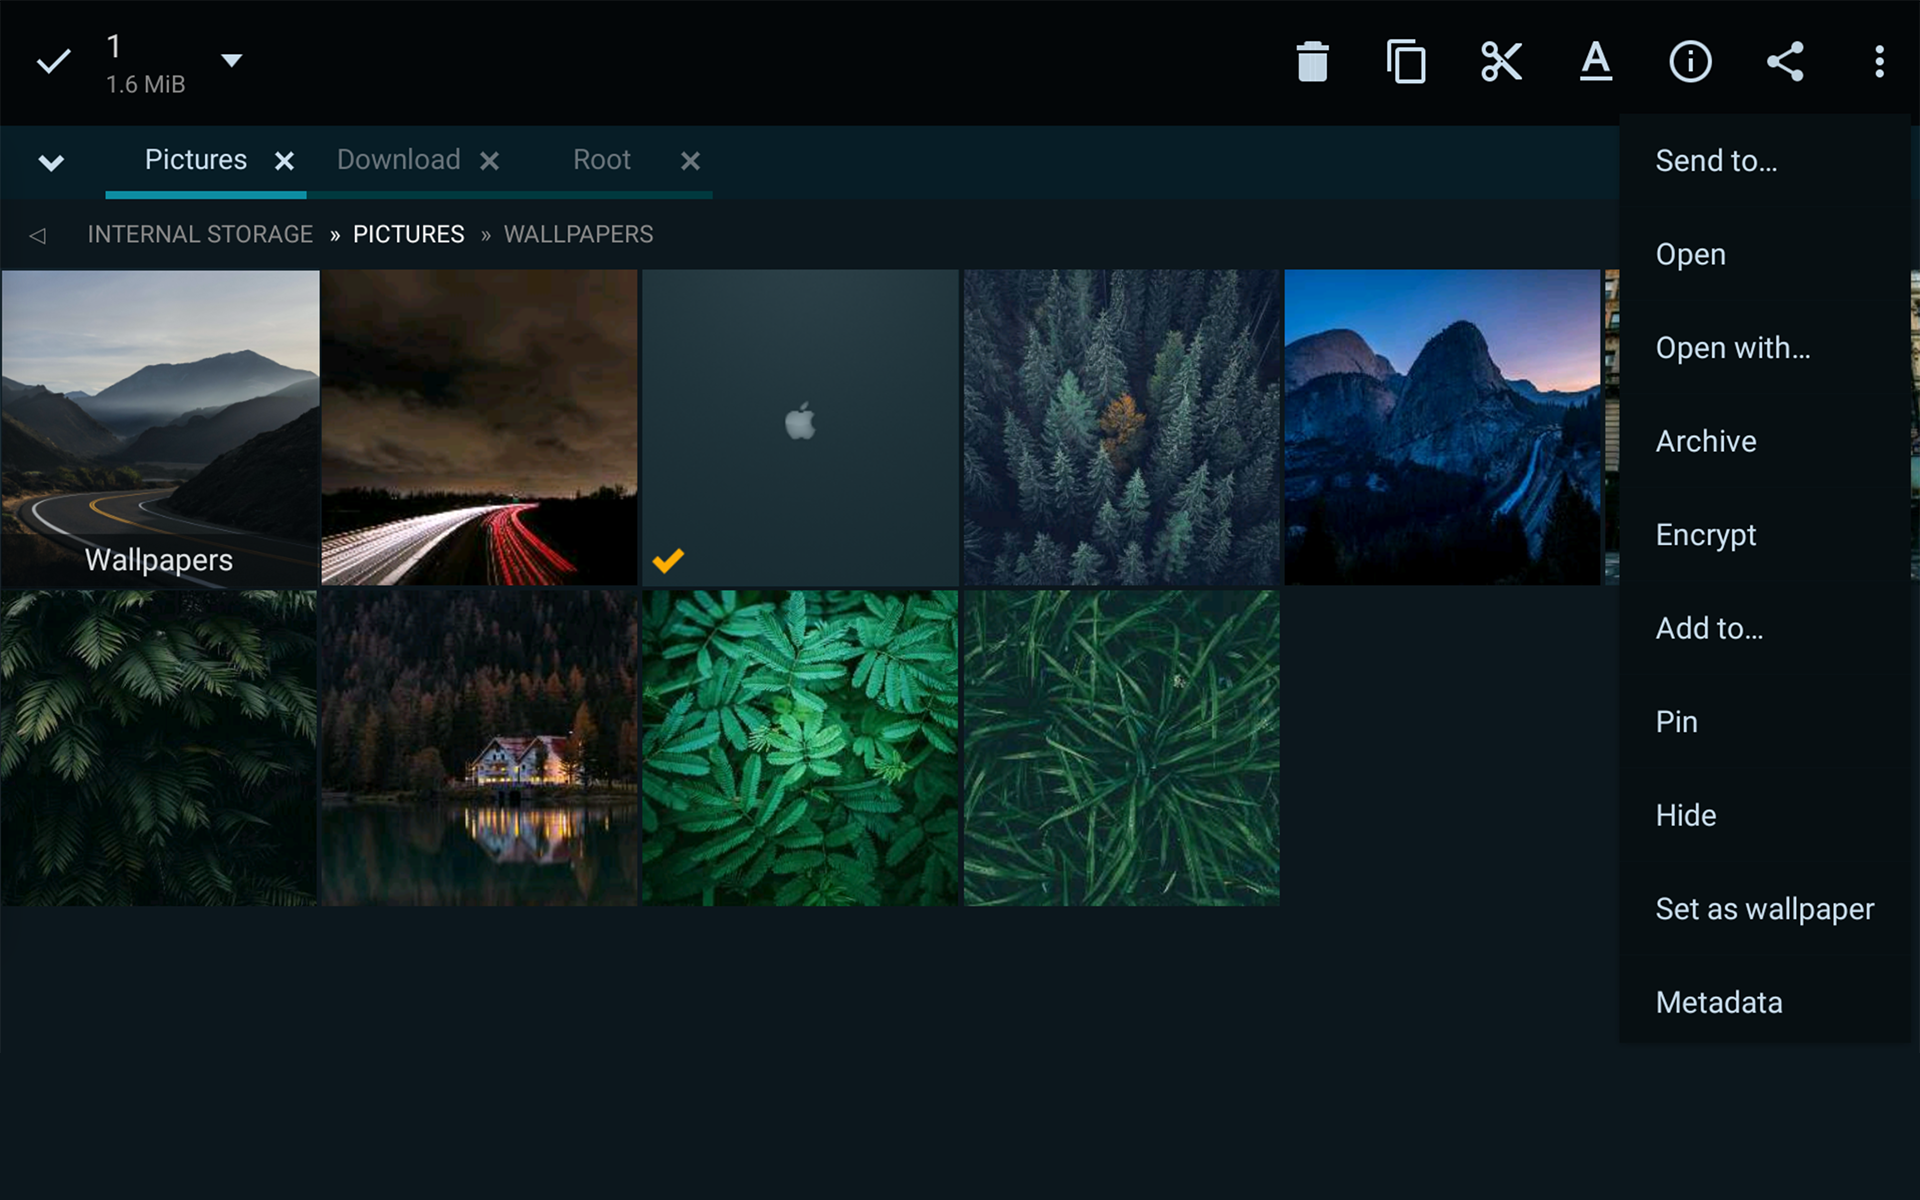Deselect the checked Apple logo wallpaper

pyautogui.click(x=800, y=427)
